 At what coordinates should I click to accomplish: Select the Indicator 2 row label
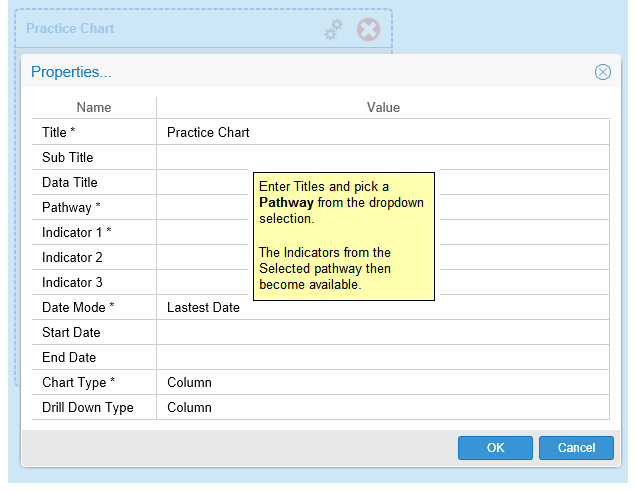72,257
